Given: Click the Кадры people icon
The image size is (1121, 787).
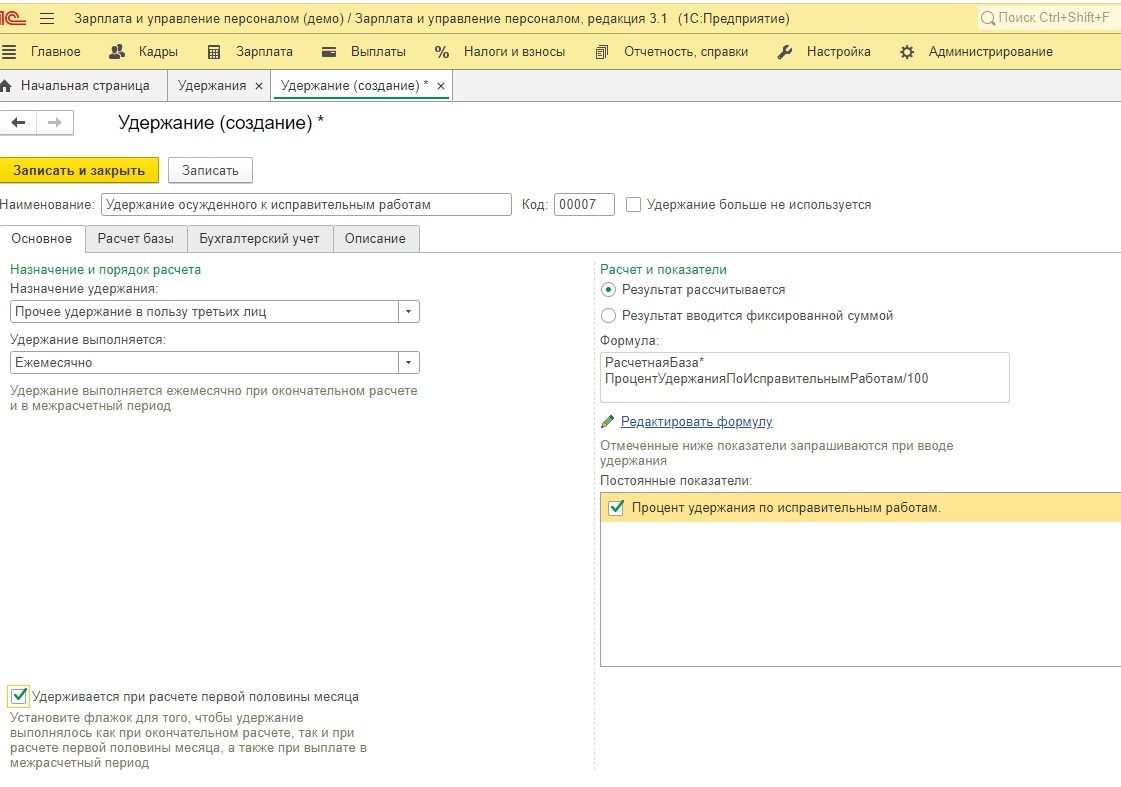Looking at the screenshot, I should 117,51.
